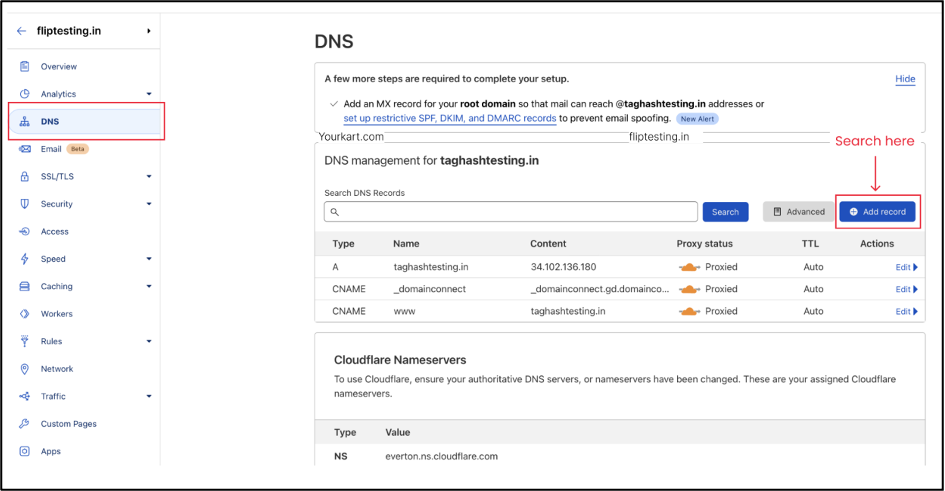
Task: Click the Proxy status column header
Action: coord(705,244)
